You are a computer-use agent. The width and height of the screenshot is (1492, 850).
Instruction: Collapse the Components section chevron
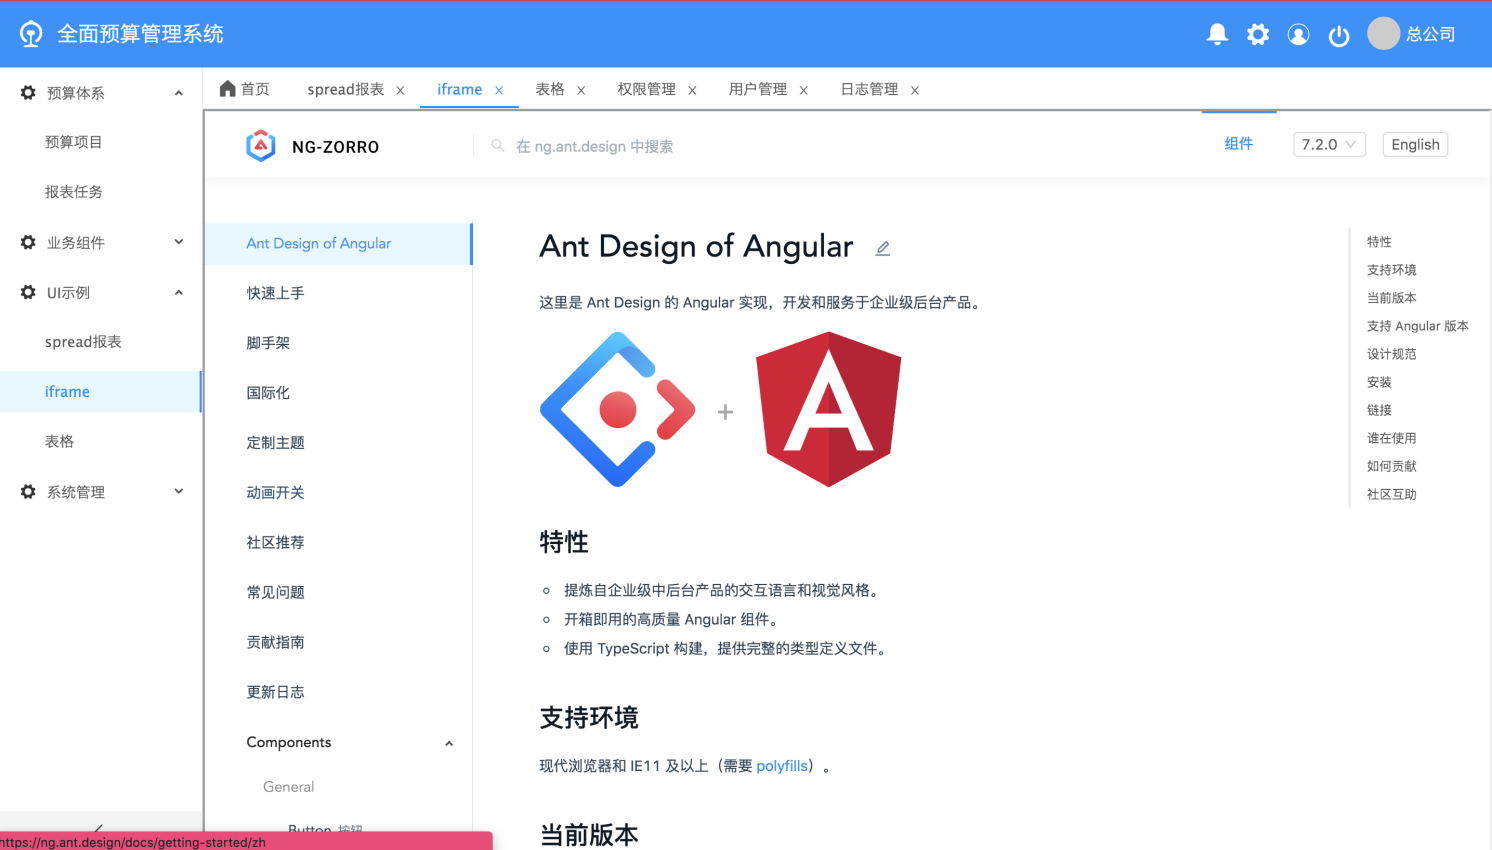pos(449,743)
